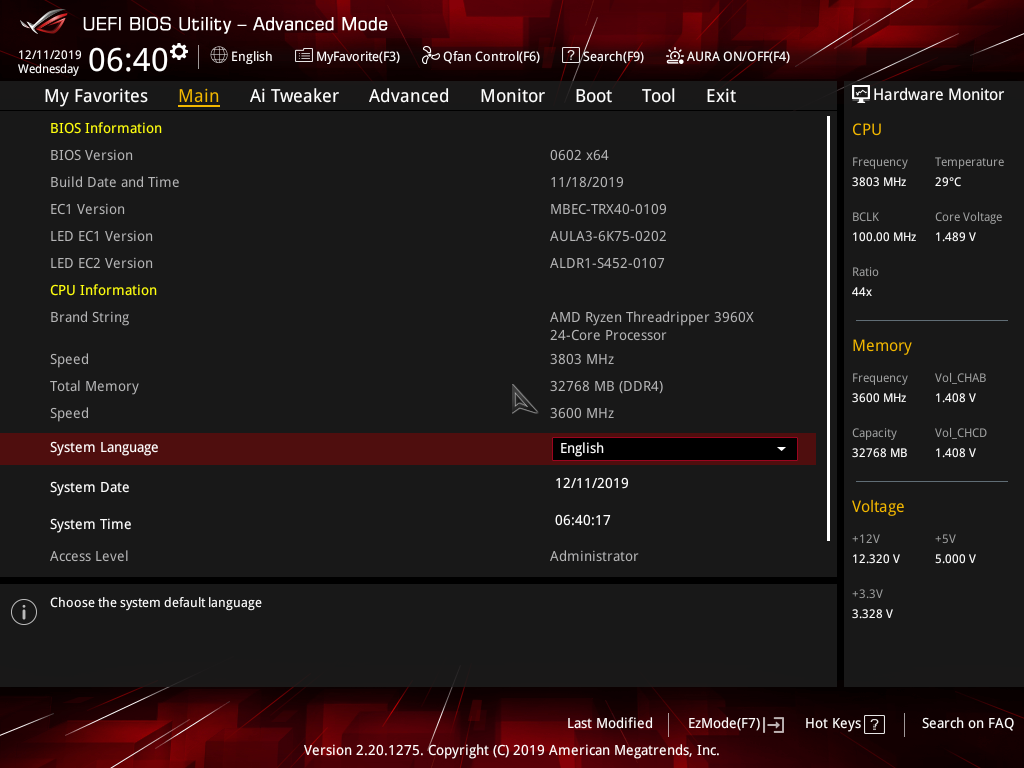1024x768 pixels.
Task: Open Qfan Control settings
Action: pos(480,56)
